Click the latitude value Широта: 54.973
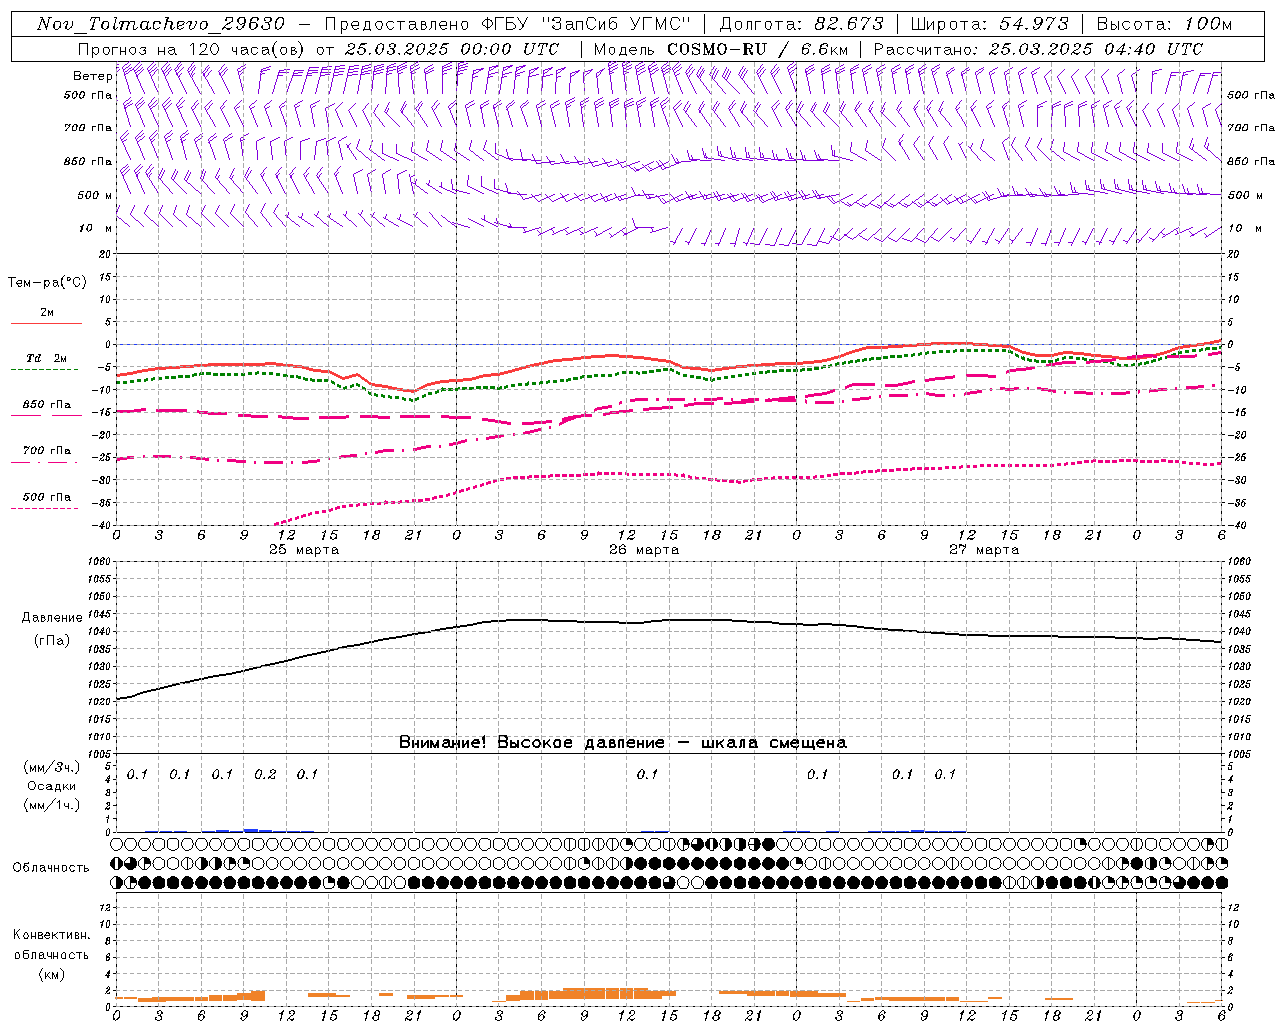 (x=990, y=24)
